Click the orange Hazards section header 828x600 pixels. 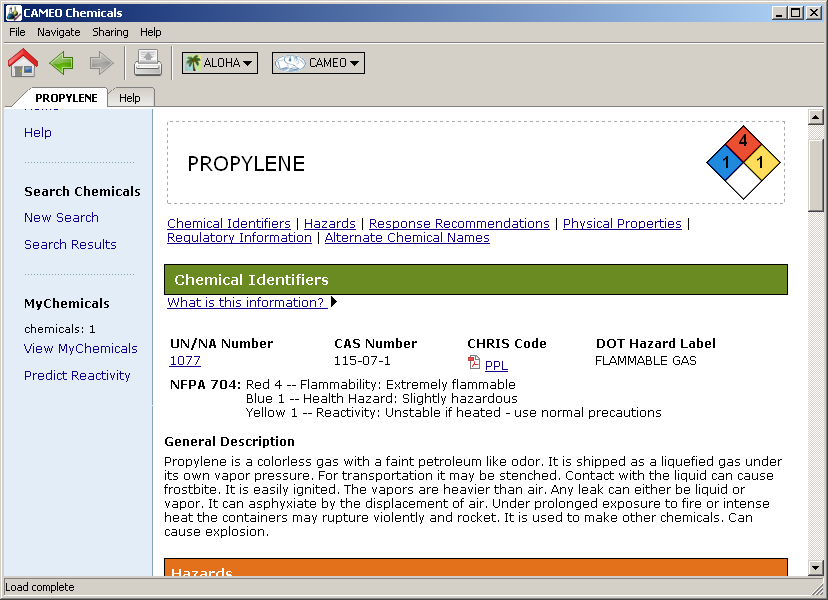click(476, 568)
